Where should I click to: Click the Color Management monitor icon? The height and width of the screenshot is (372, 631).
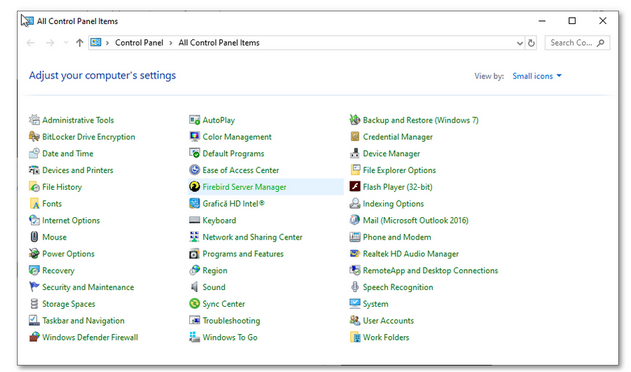coord(195,137)
